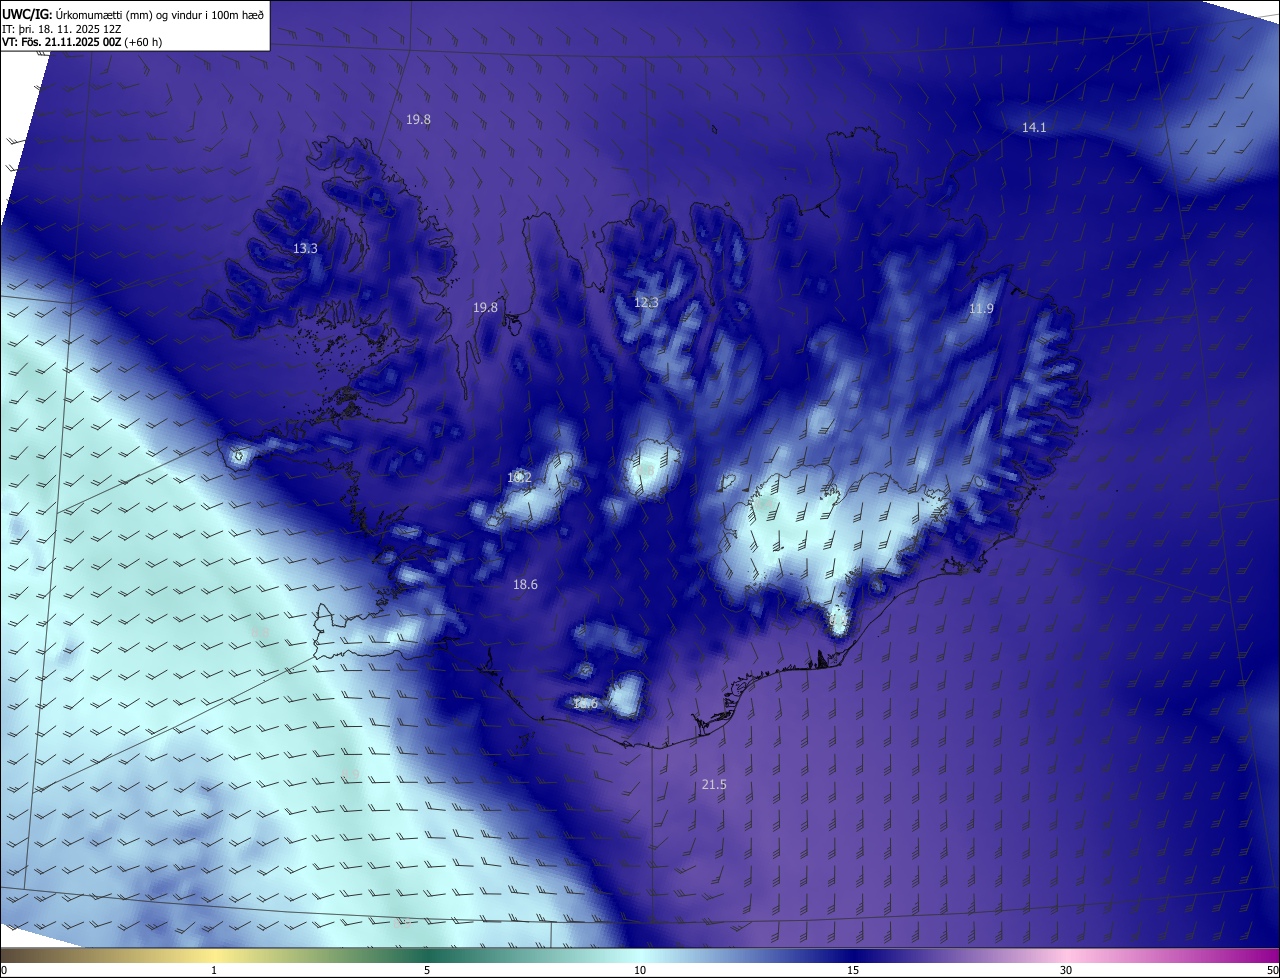Click the 14.1 value label on the map

[1033, 128]
